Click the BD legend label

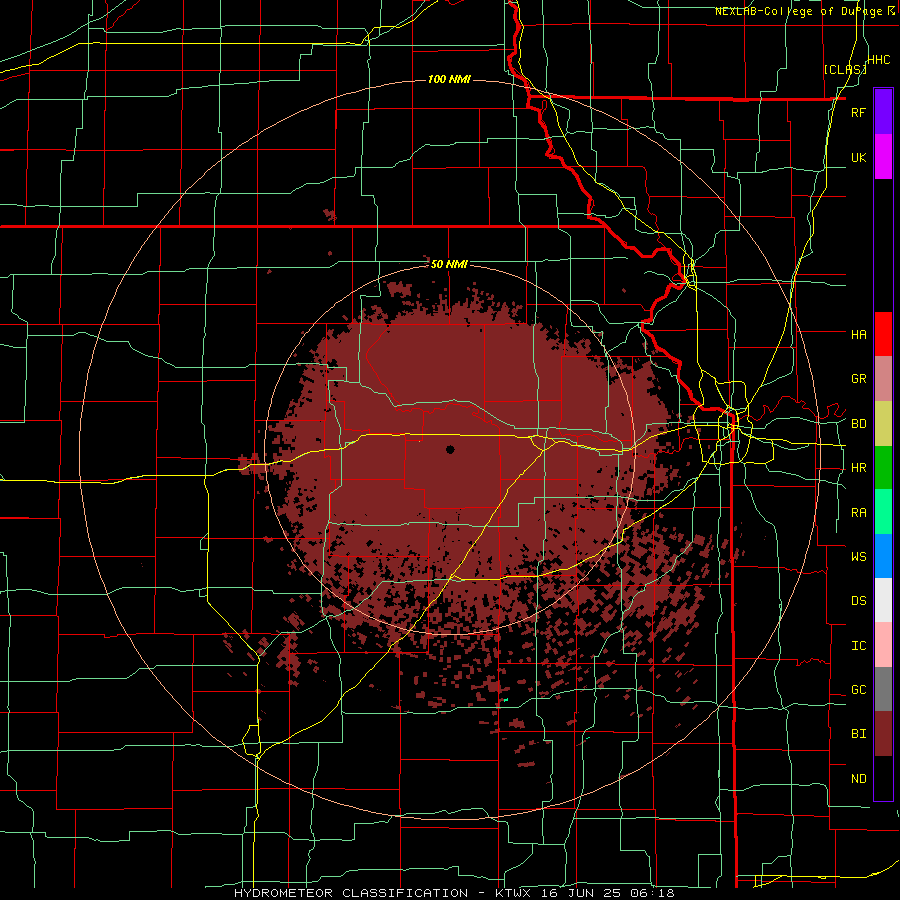click(858, 424)
